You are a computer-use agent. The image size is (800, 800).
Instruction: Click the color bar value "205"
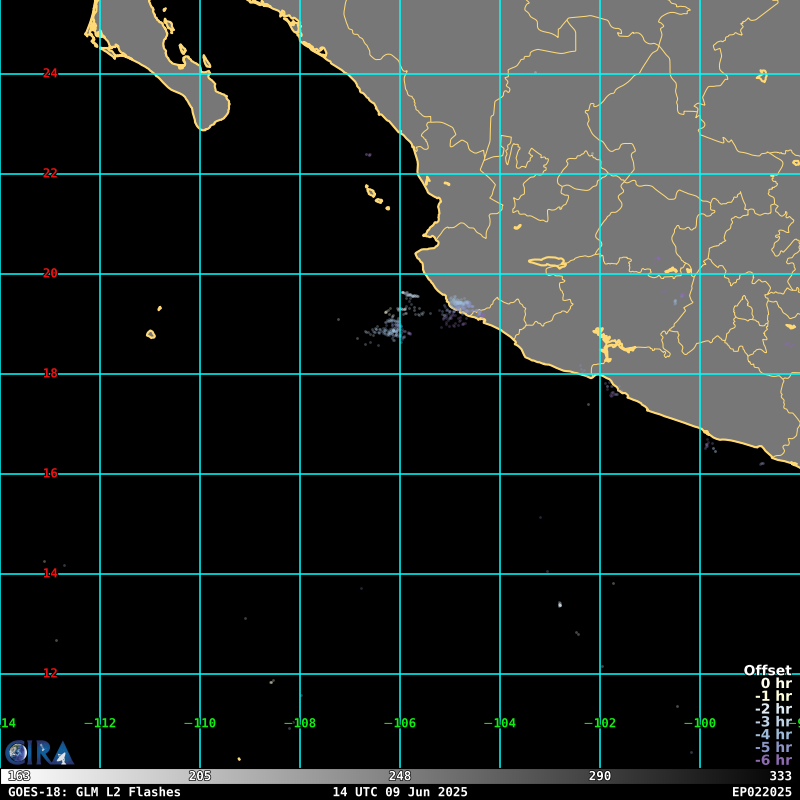point(200,776)
